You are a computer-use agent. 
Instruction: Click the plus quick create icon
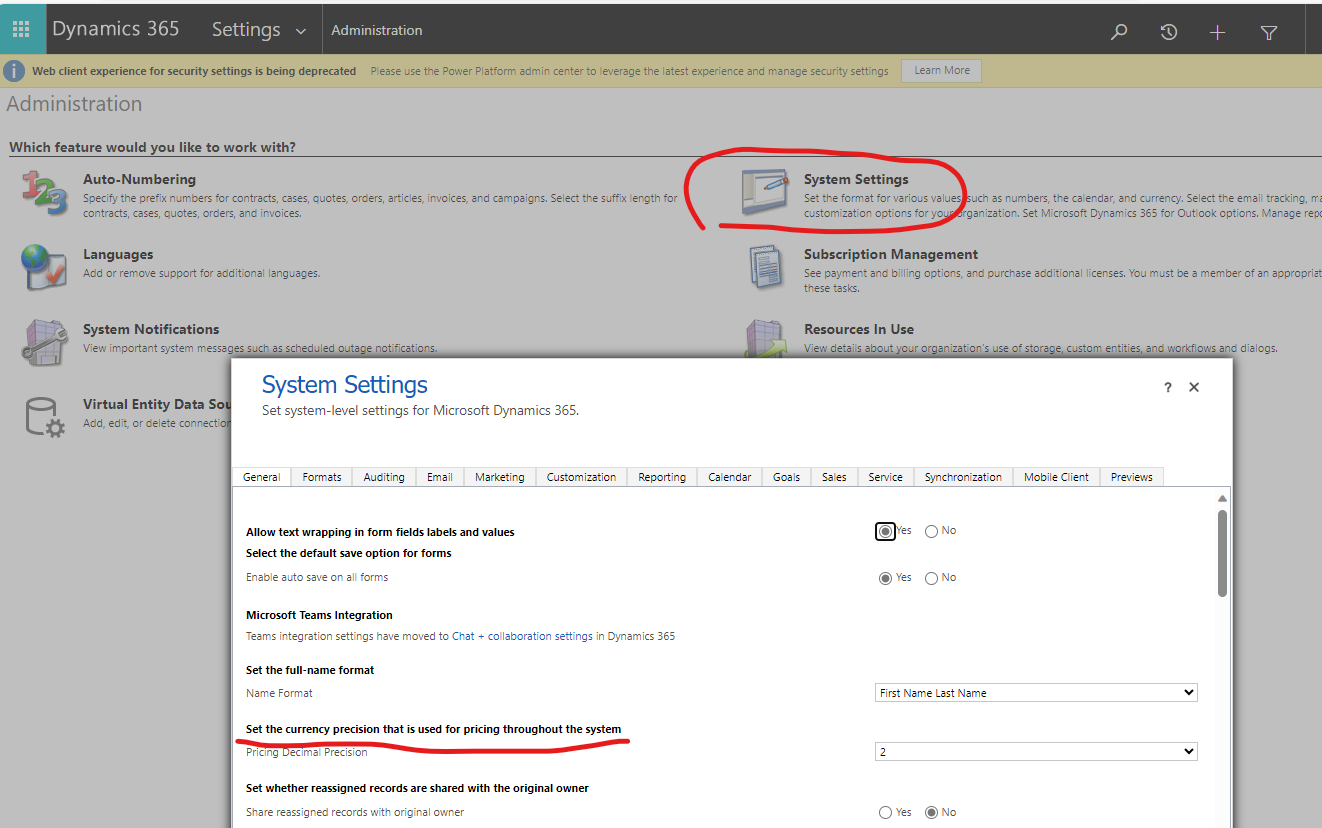click(1217, 32)
